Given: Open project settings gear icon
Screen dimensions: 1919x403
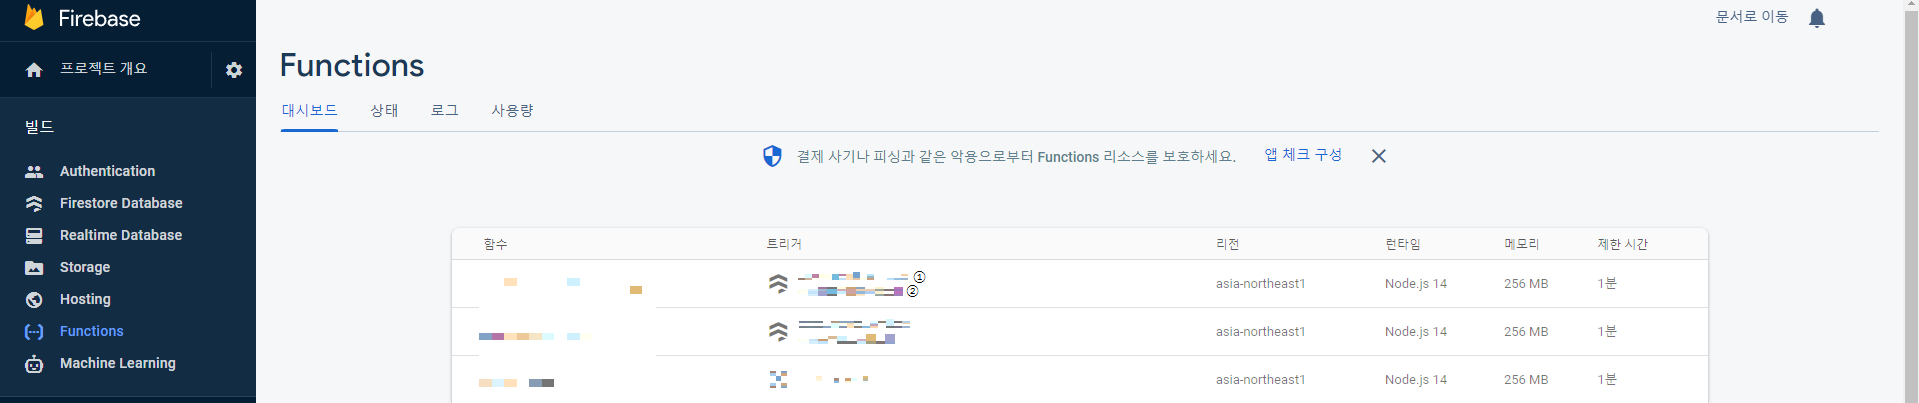Looking at the screenshot, I should 234,70.
